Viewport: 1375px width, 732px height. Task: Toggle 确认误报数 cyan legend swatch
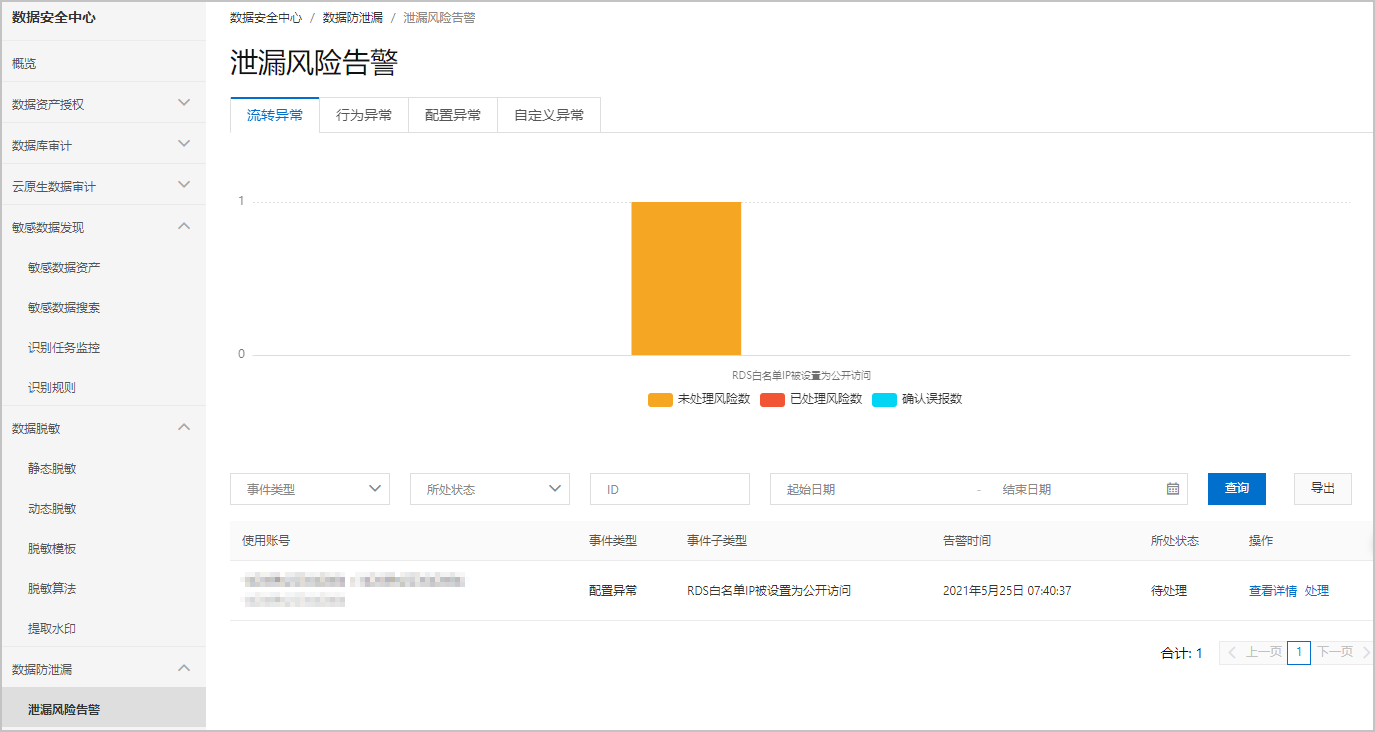click(884, 399)
